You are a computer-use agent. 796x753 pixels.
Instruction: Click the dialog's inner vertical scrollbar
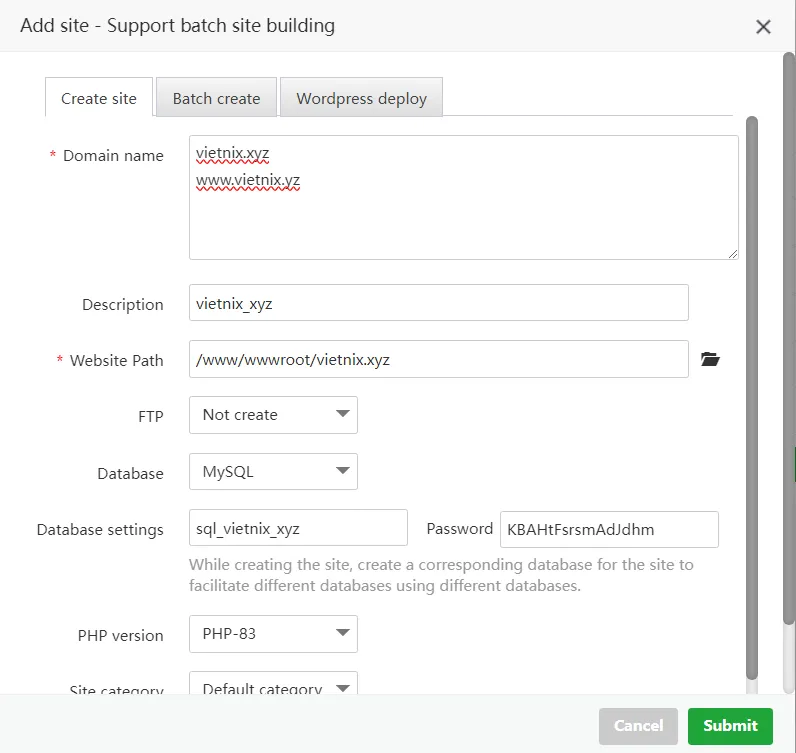tap(752, 400)
